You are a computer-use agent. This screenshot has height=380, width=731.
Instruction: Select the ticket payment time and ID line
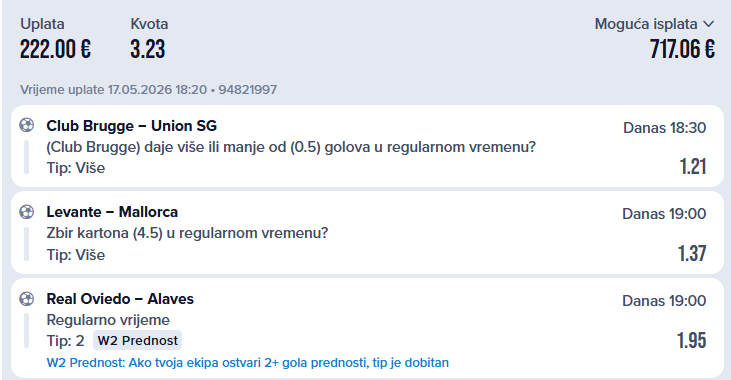148,90
